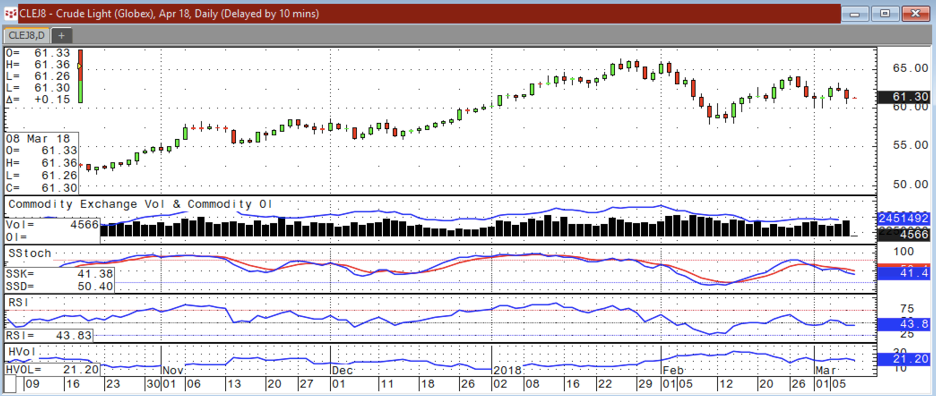936x396 pixels.
Task: Add a new chart tab with plus button
Action: pos(62,35)
